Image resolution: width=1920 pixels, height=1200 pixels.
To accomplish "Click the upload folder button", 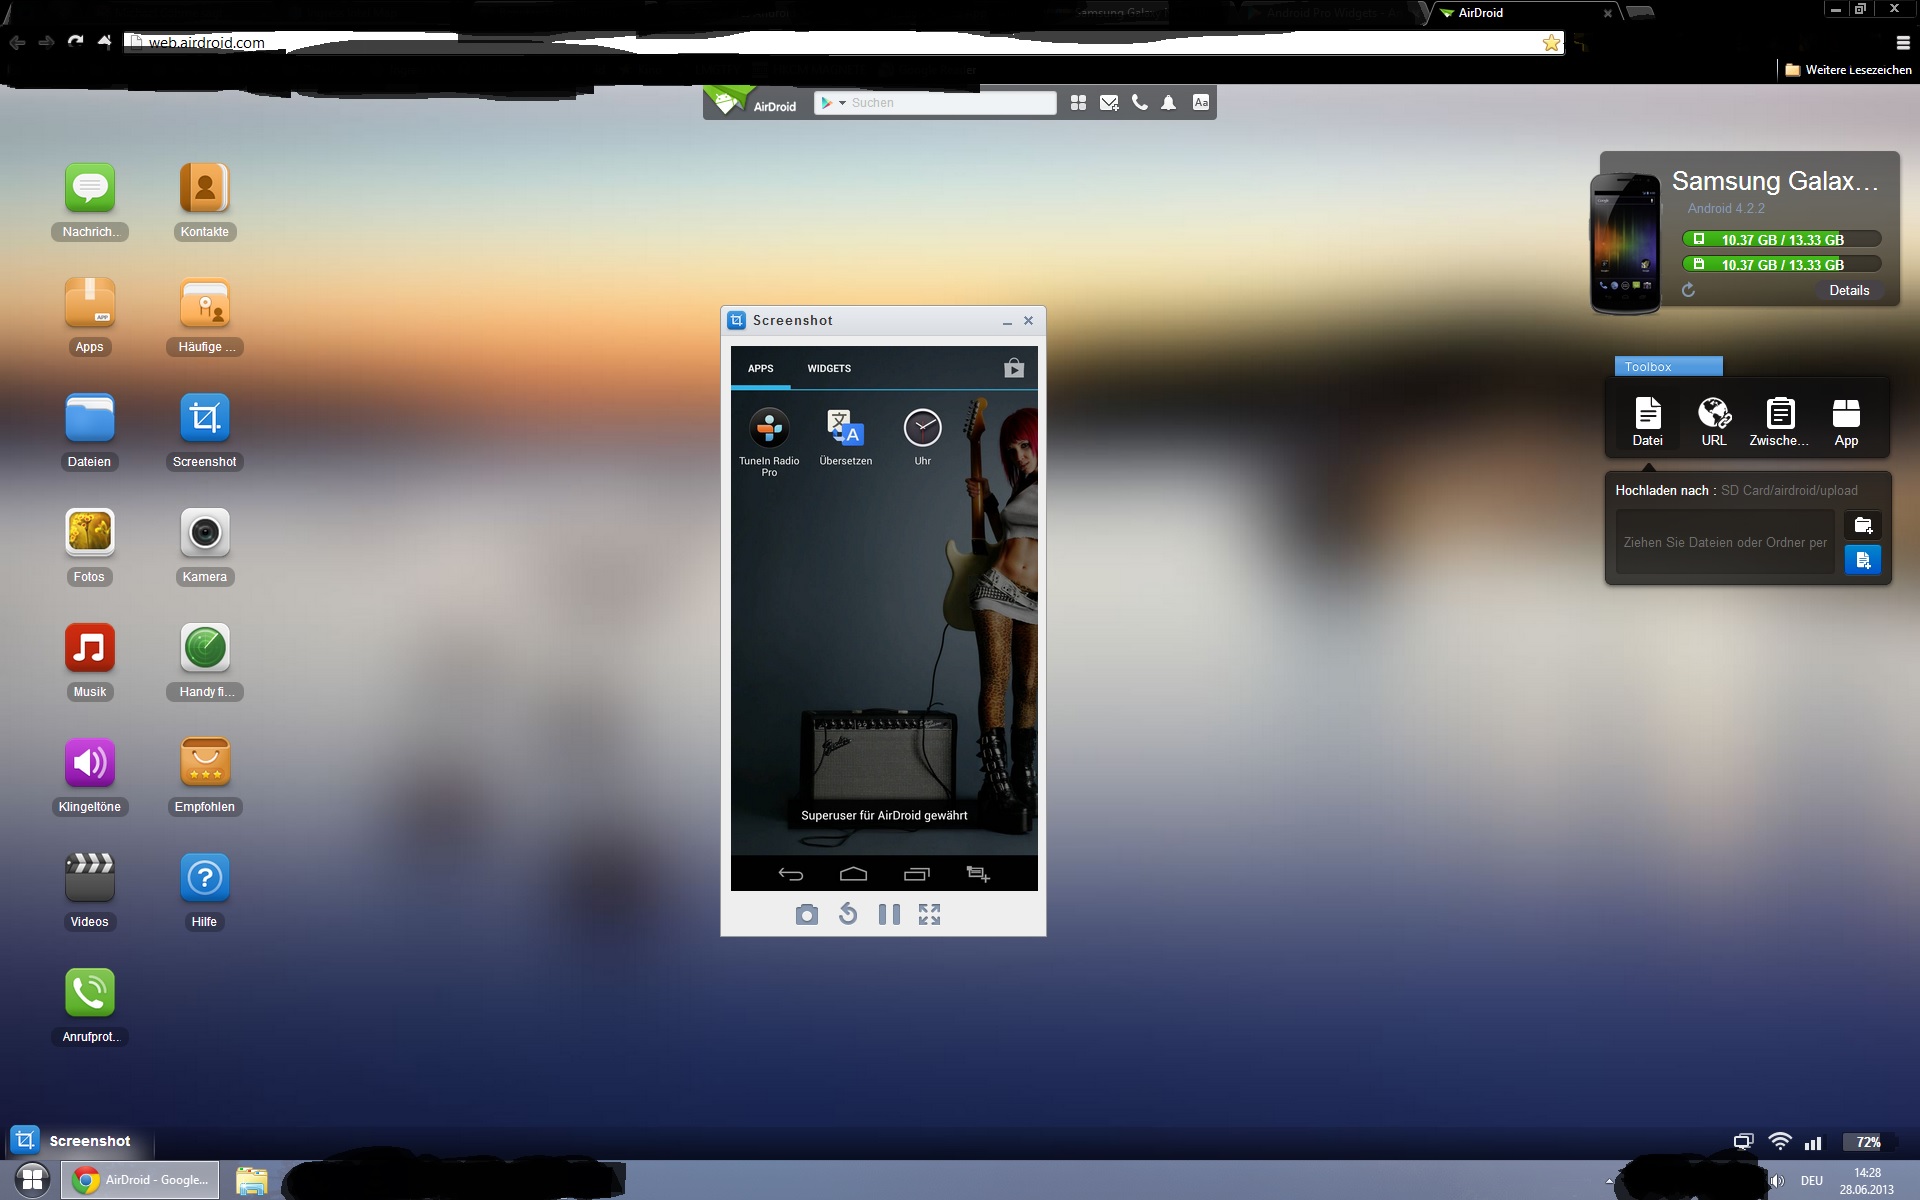I will click(x=1863, y=526).
